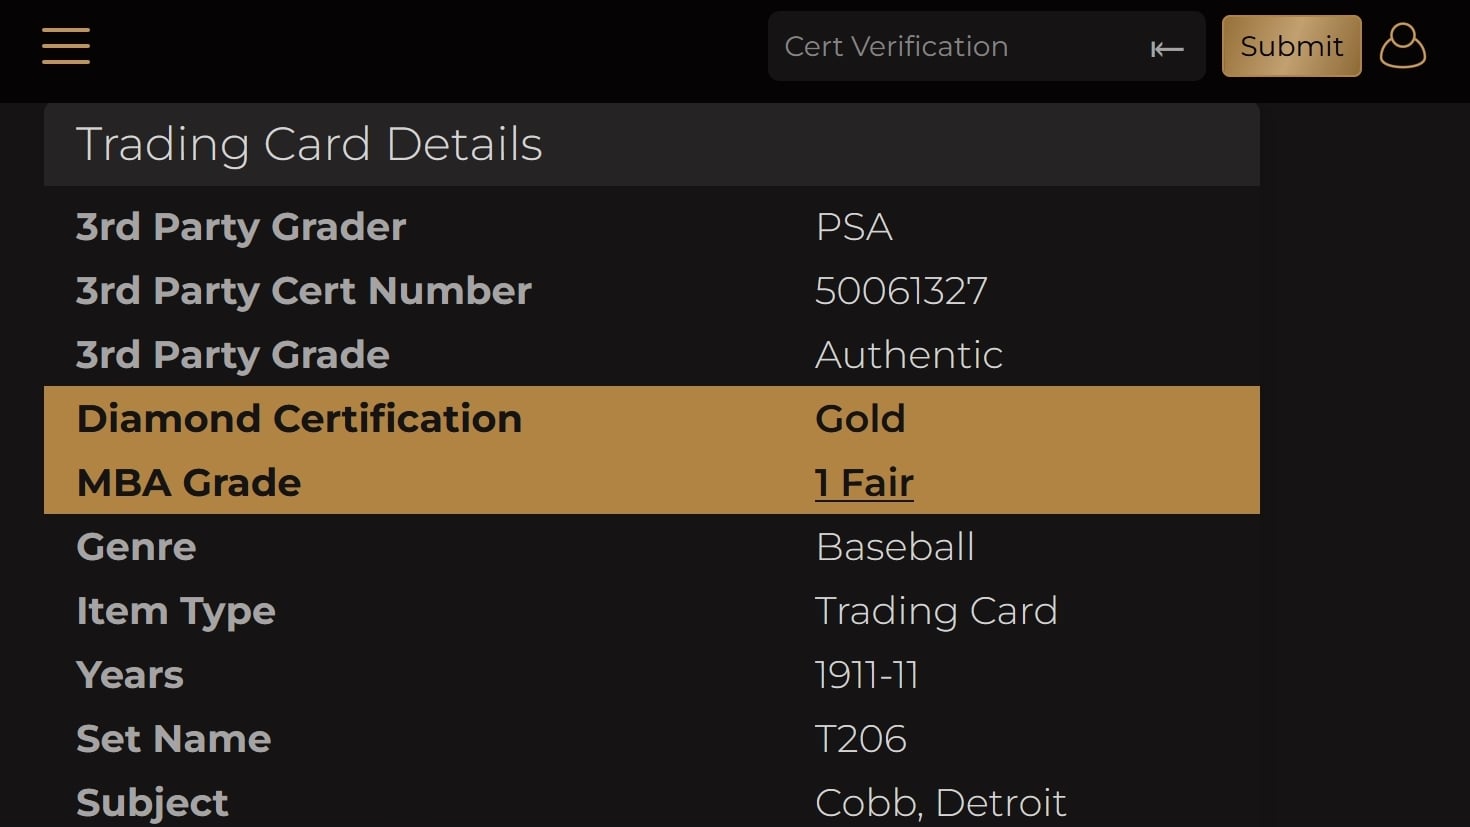This screenshot has height=827, width=1470.
Task: Click the Set Name label
Action: click(x=174, y=739)
